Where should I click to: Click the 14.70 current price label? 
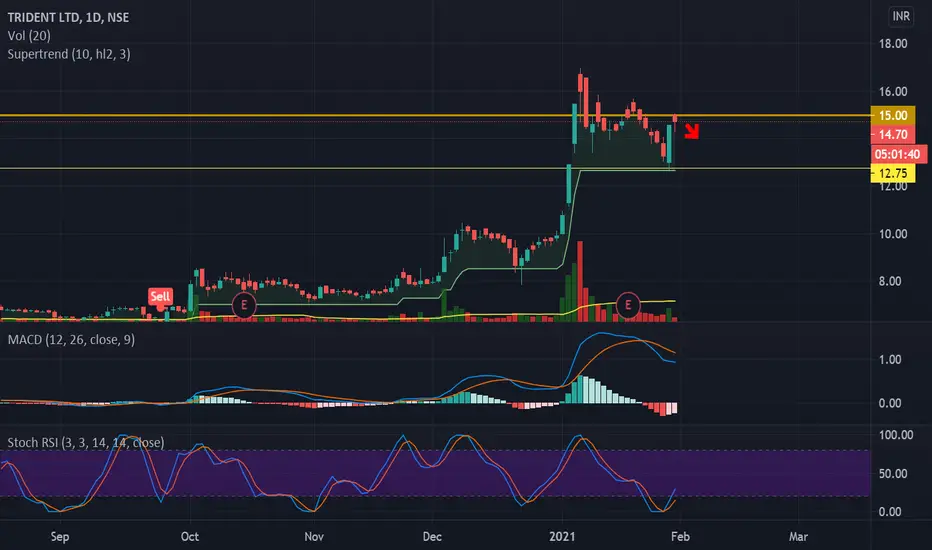(x=893, y=134)
